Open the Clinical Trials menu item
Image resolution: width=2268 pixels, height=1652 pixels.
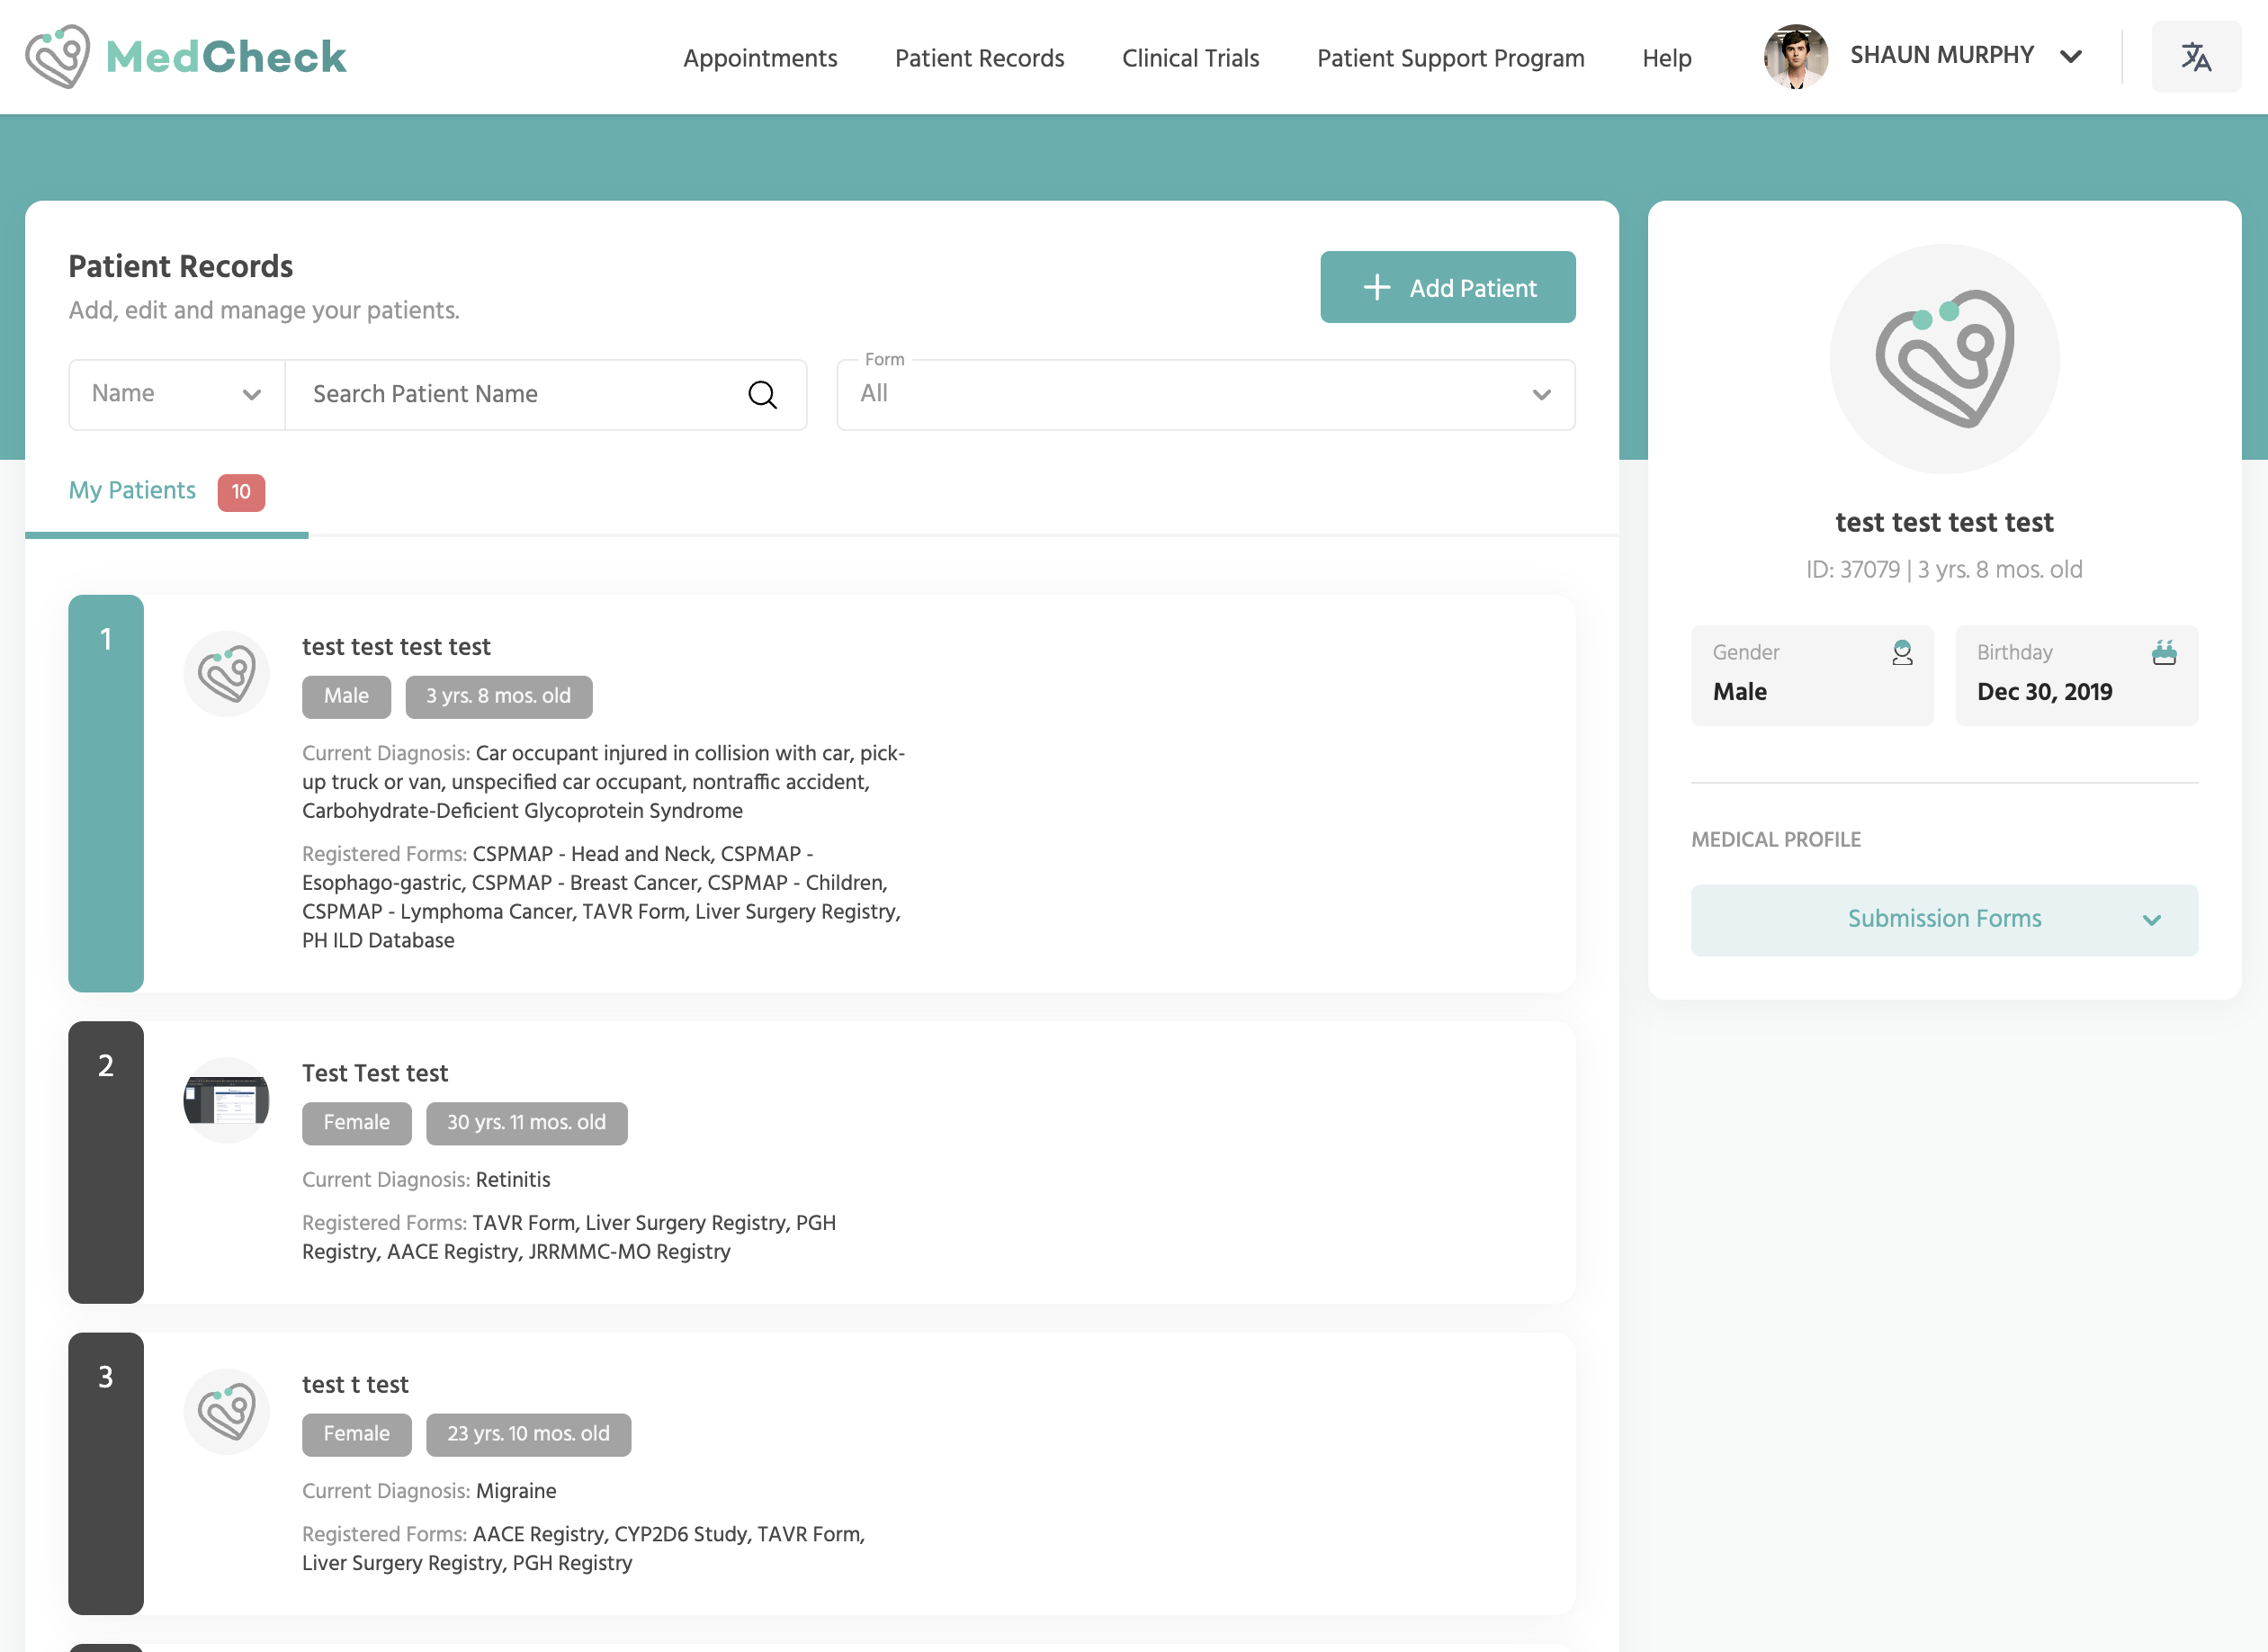pyautogui.click(x=1190, y=58)
